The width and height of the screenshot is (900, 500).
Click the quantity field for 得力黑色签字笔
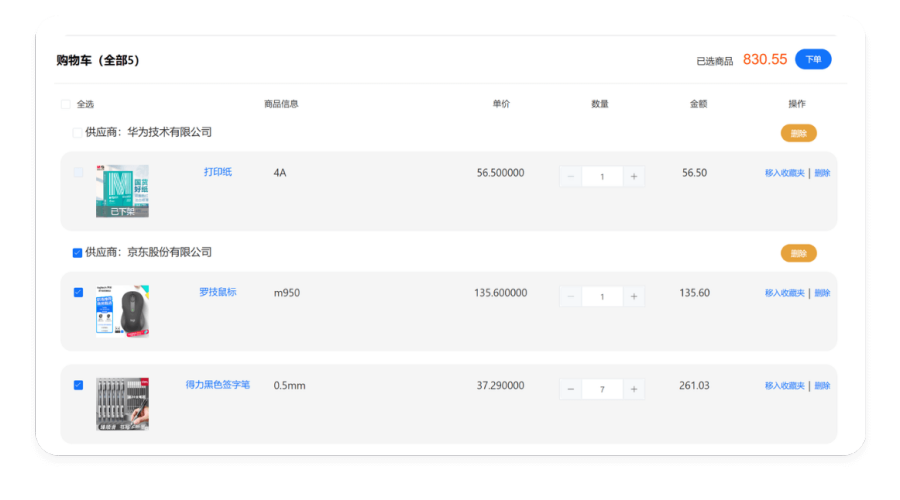(602, 389)
